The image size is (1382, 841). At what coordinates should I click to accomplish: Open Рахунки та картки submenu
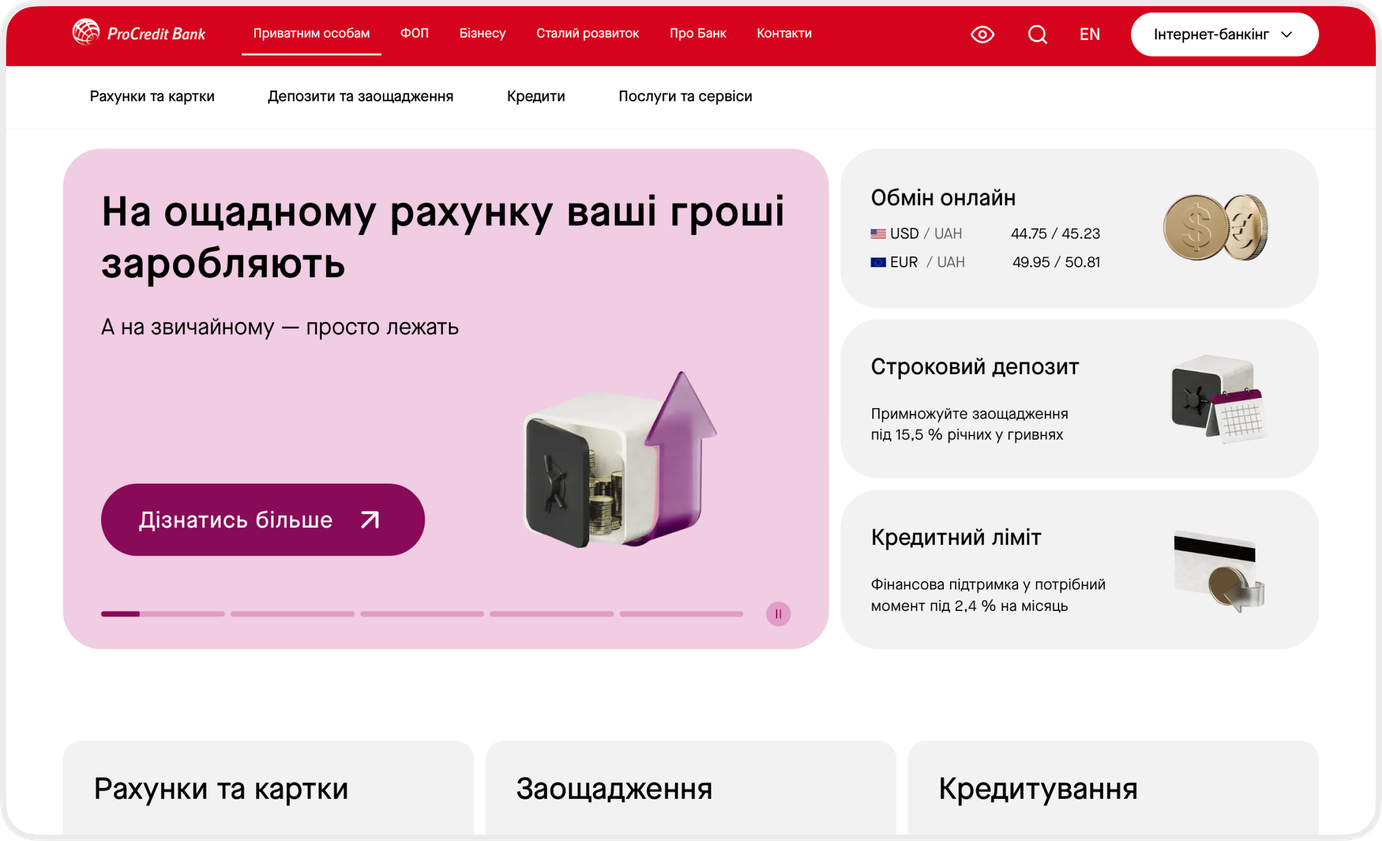[152, 96]
